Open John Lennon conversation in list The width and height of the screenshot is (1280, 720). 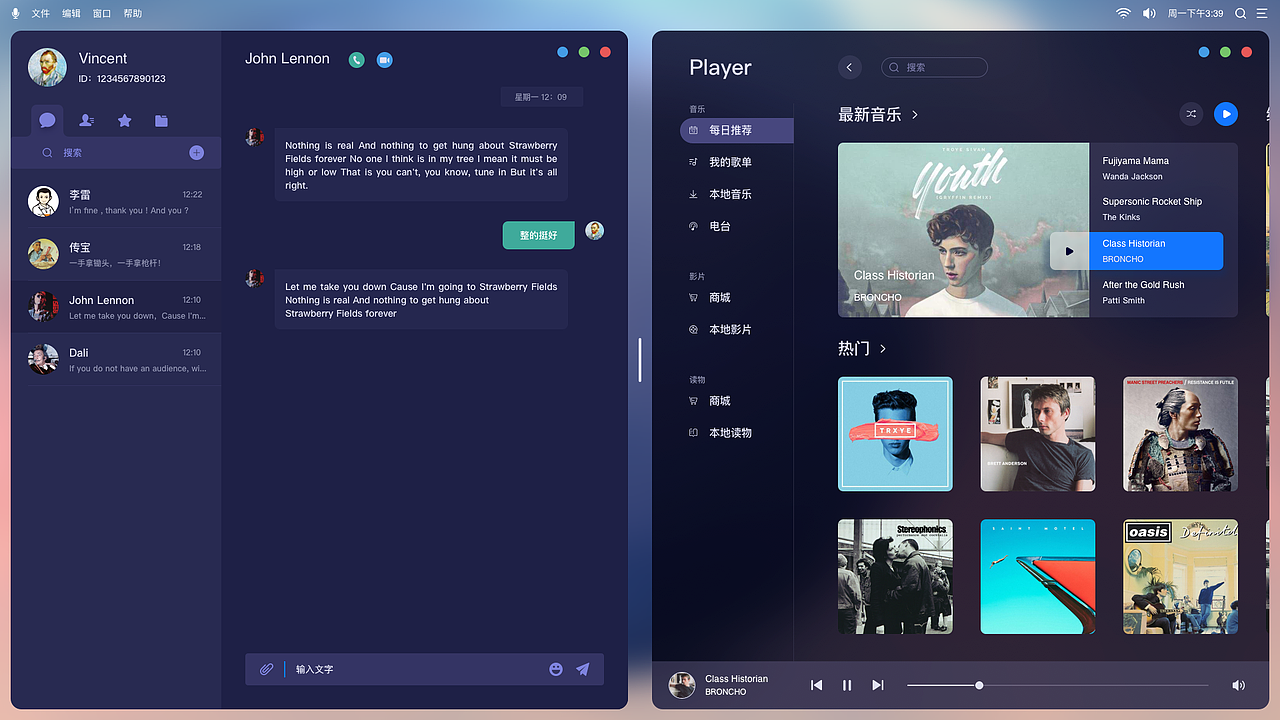click(x=116, y=307)
